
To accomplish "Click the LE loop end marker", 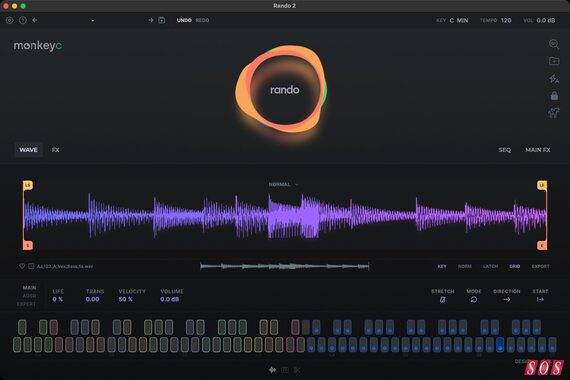I will pyautogui.click(x=542, y=185).
